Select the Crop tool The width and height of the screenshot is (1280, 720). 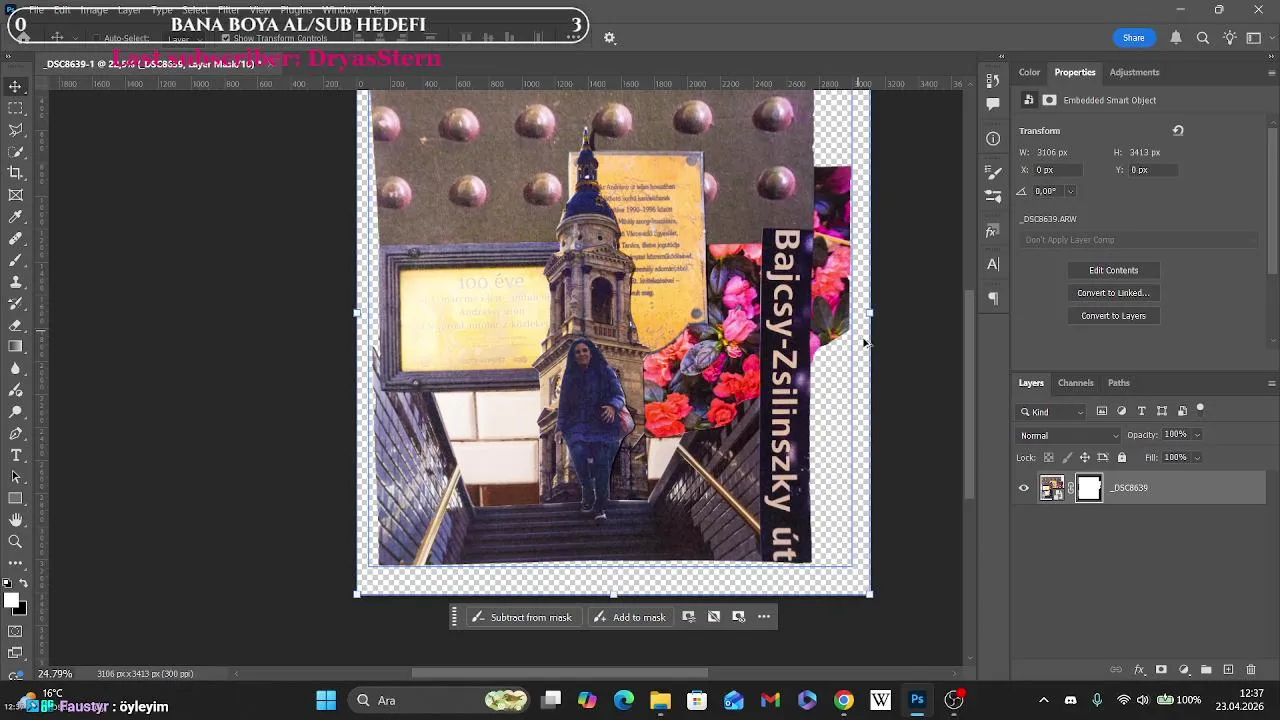point(15,173)
